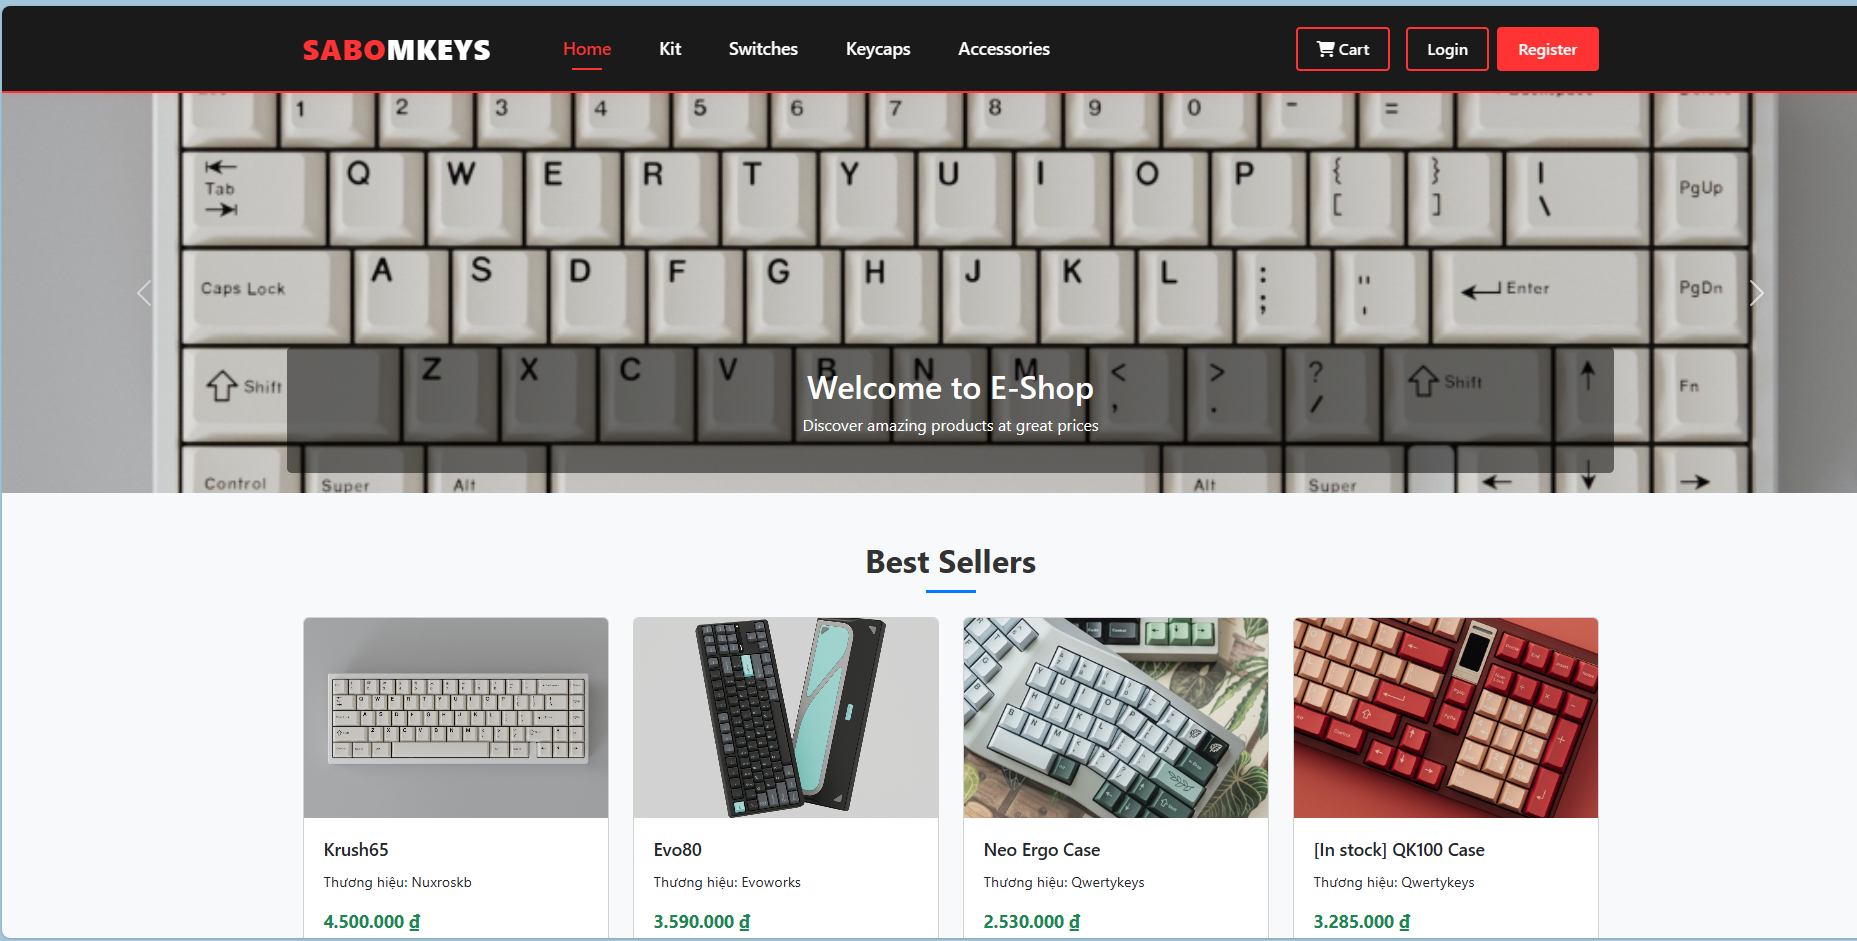Click the SABOMKEYS logo
Viewport: 1857px width, 941px height.
click(x=397, y=50)
